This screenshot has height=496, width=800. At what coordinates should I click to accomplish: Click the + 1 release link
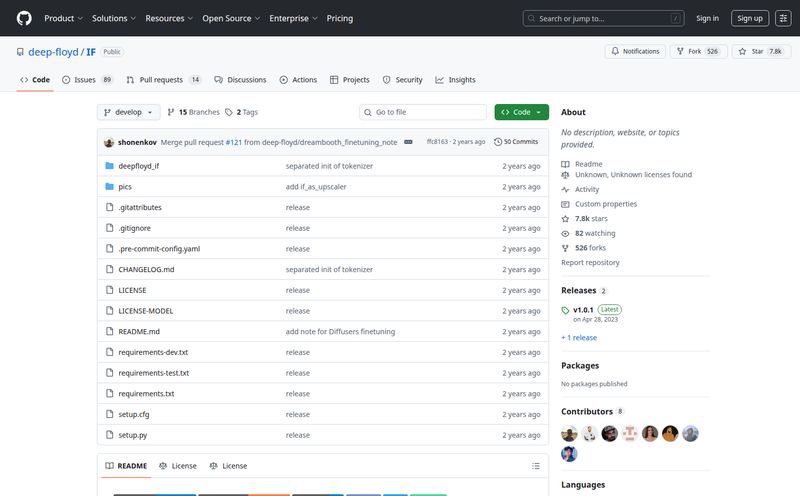coord(579,338)
